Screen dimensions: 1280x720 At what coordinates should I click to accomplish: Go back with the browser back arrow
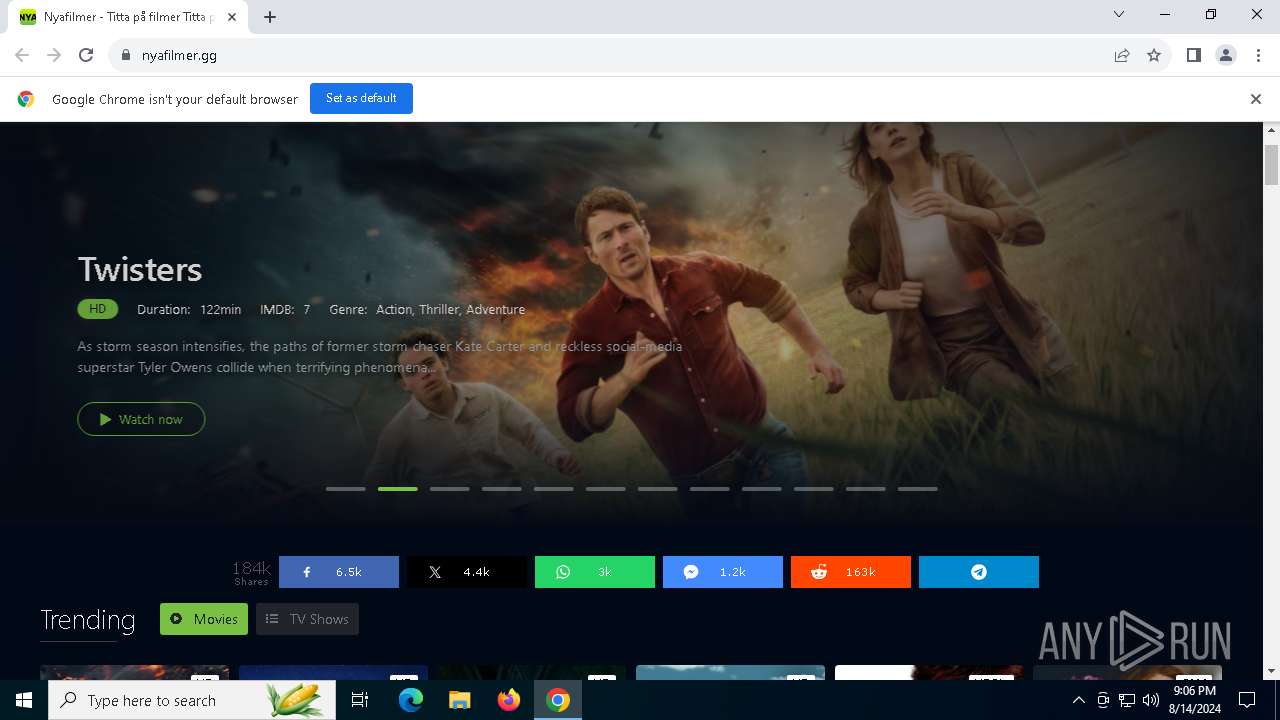tap(22, 56)
